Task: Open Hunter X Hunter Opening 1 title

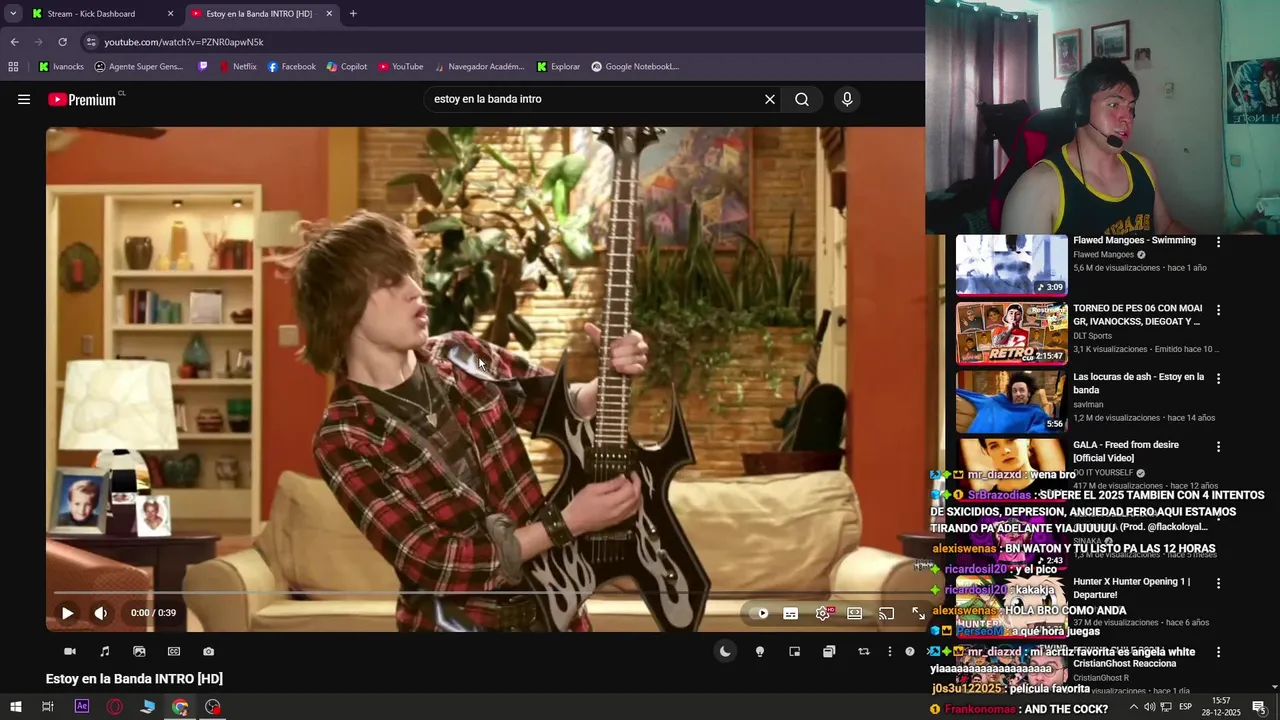Action: tap(1132, 588)
